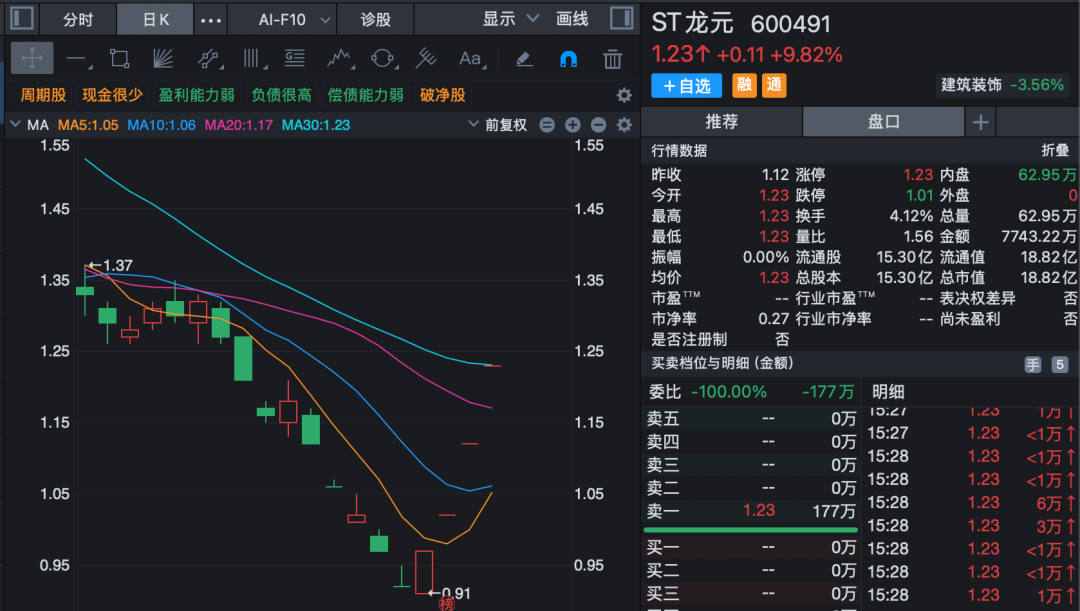Click the trash delete drawings icon
This screenshot has height=611, width=1080.
612,59
